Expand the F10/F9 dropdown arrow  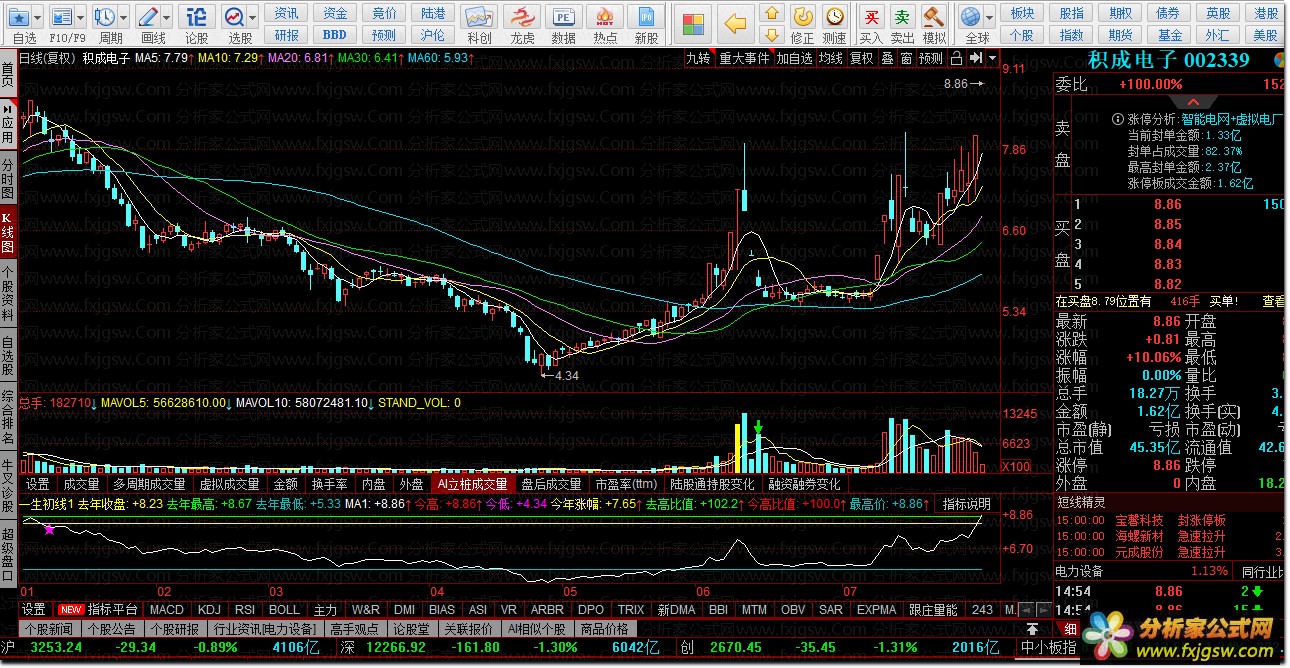[81, 18]
